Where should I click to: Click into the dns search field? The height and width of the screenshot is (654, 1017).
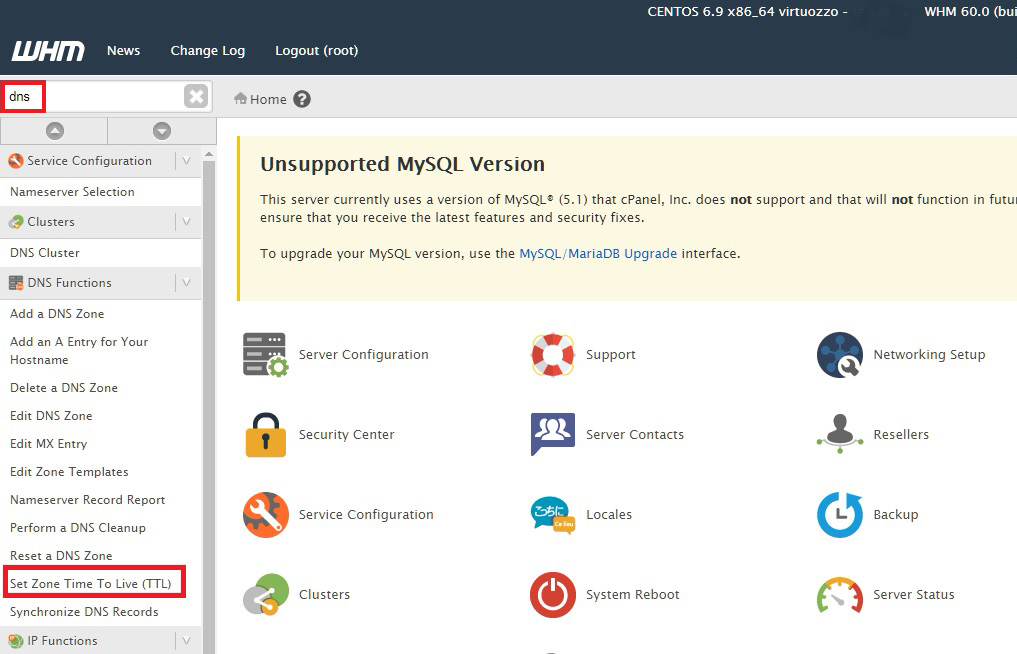100,97
